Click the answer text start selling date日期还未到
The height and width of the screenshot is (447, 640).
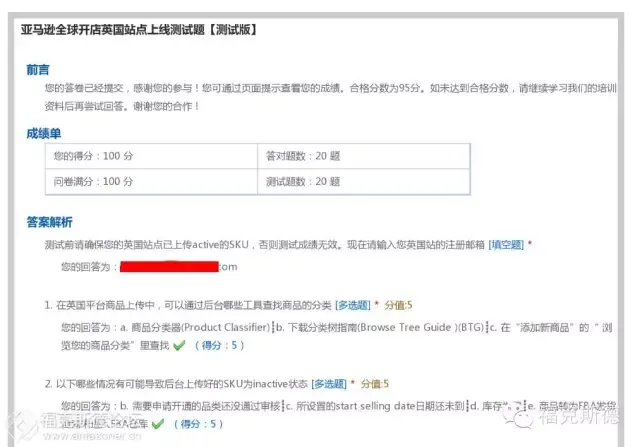375,406
